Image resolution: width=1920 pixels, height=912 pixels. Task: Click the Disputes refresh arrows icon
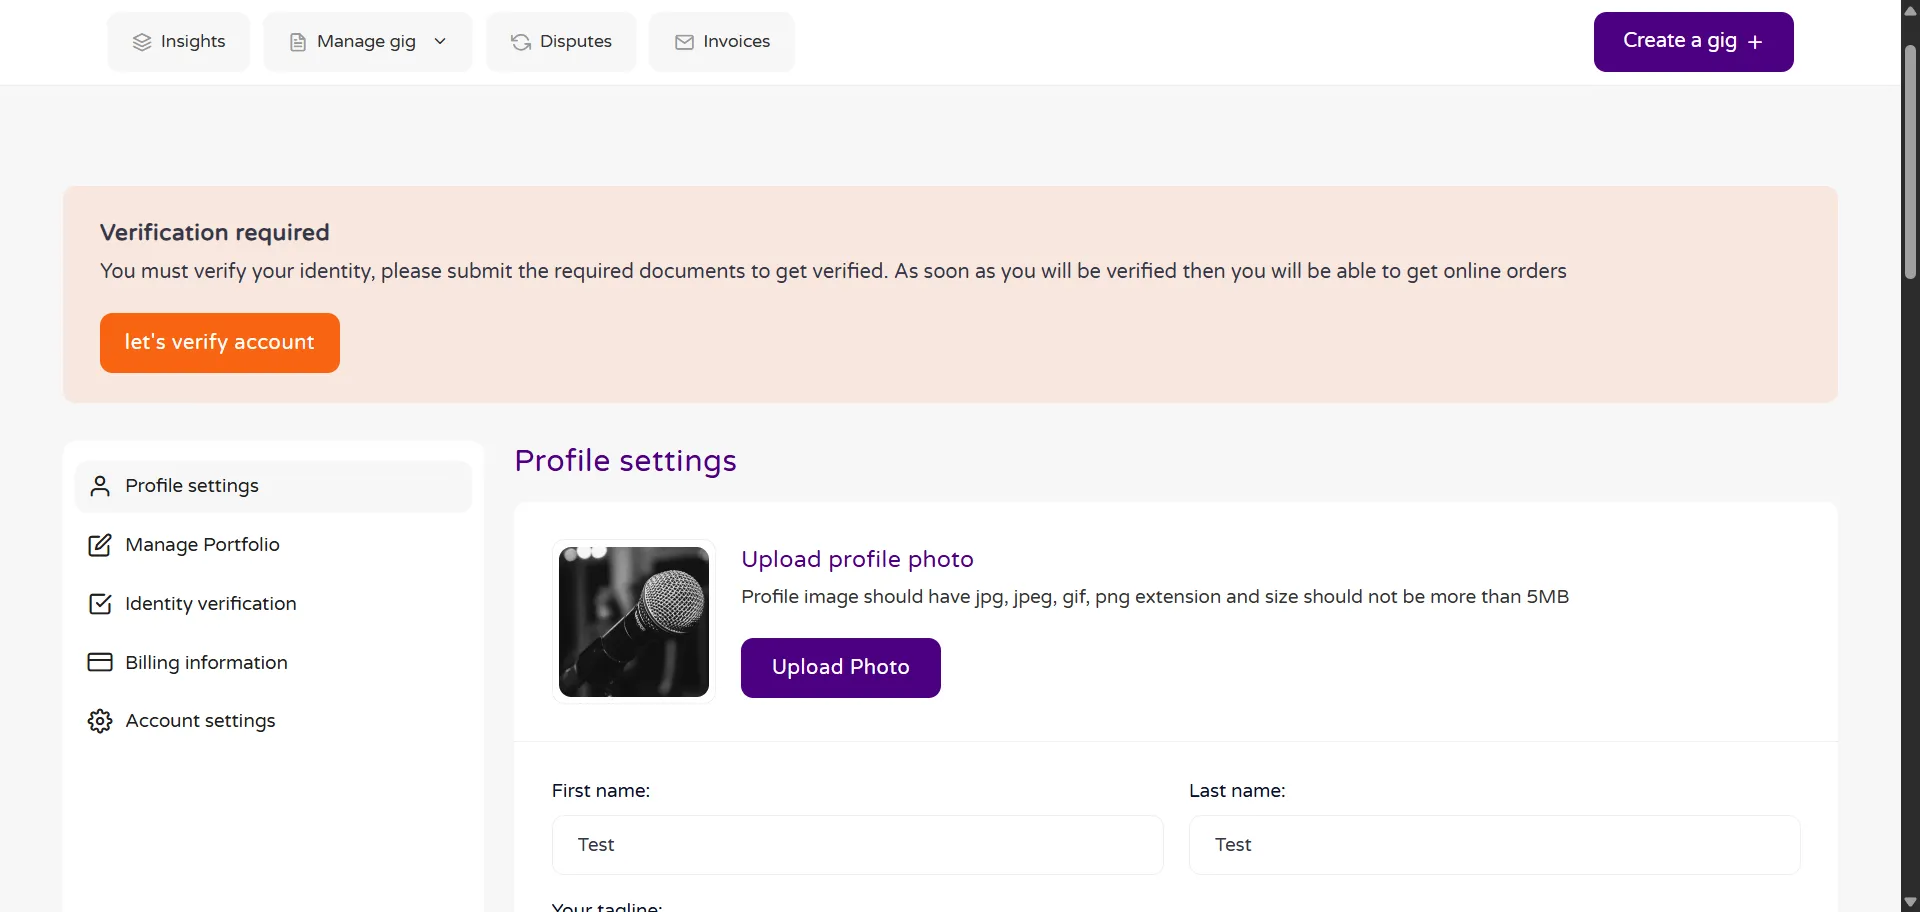[x=521, y=42]
